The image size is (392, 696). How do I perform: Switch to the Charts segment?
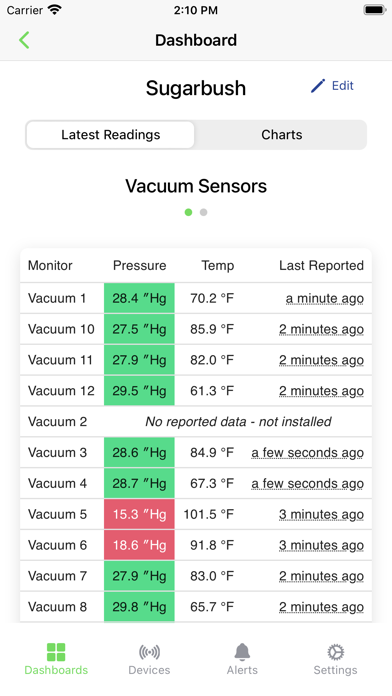pyautogui.click(x=281, y=135)
